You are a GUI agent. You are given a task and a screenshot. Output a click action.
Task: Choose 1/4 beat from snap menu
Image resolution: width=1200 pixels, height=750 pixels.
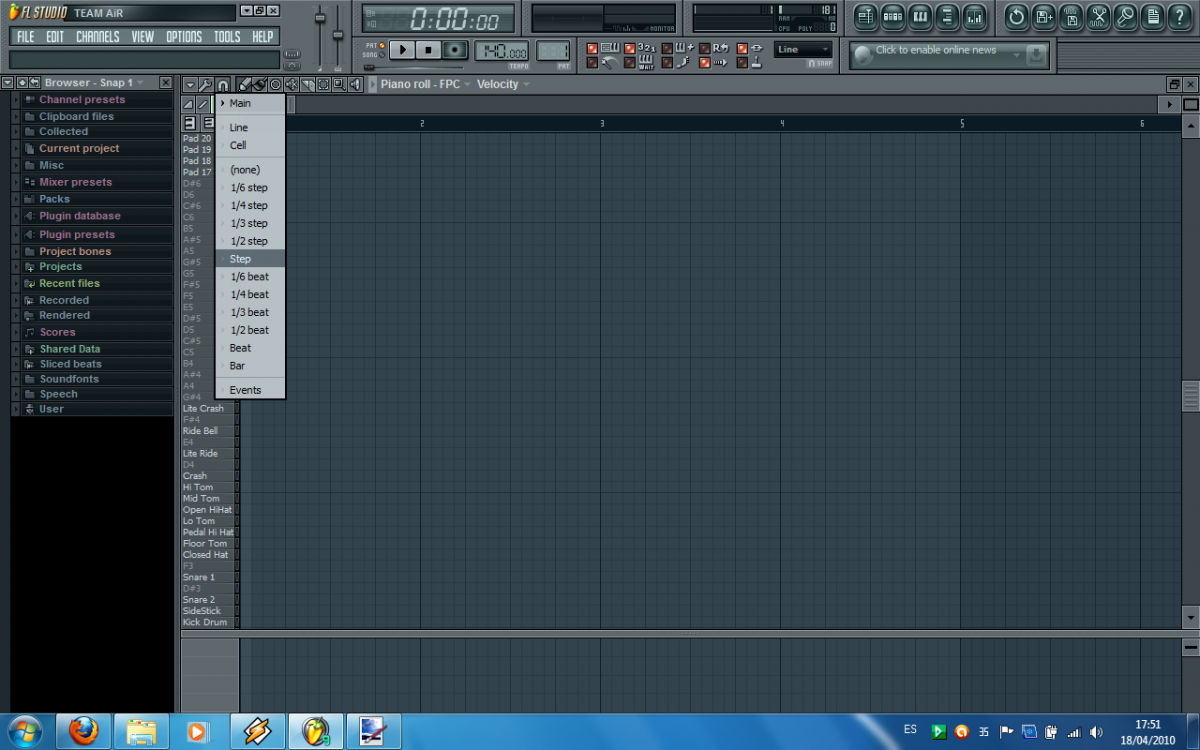pos(249,295)
